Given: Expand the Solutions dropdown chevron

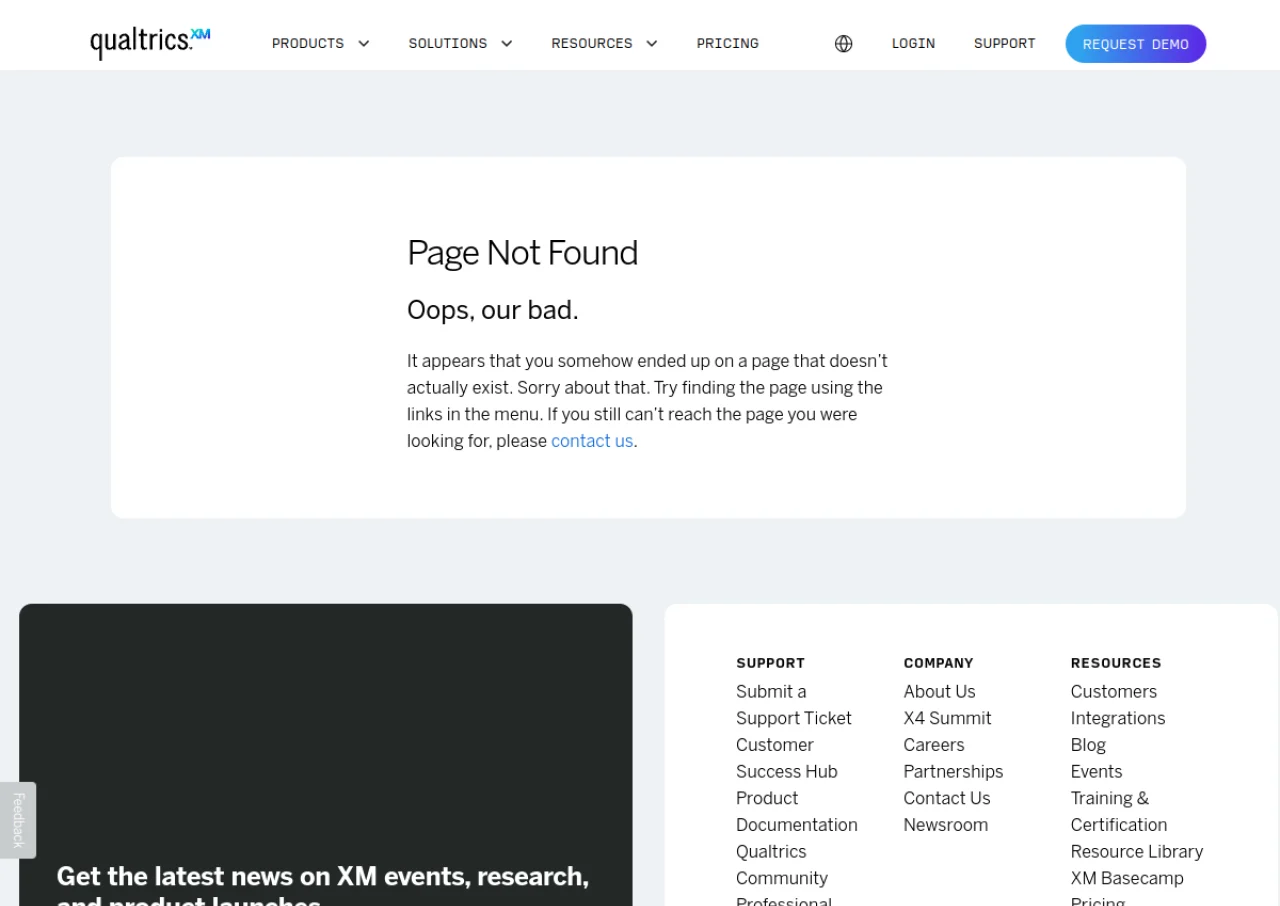Looking at the screenshot, I should click(x=507, y=44).
